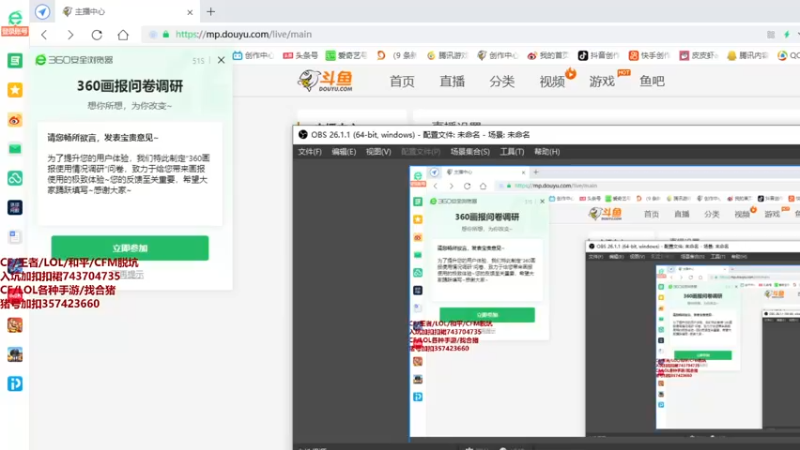
Task: Open the dark blue app sidebar icon
Action: coord(15,208)
